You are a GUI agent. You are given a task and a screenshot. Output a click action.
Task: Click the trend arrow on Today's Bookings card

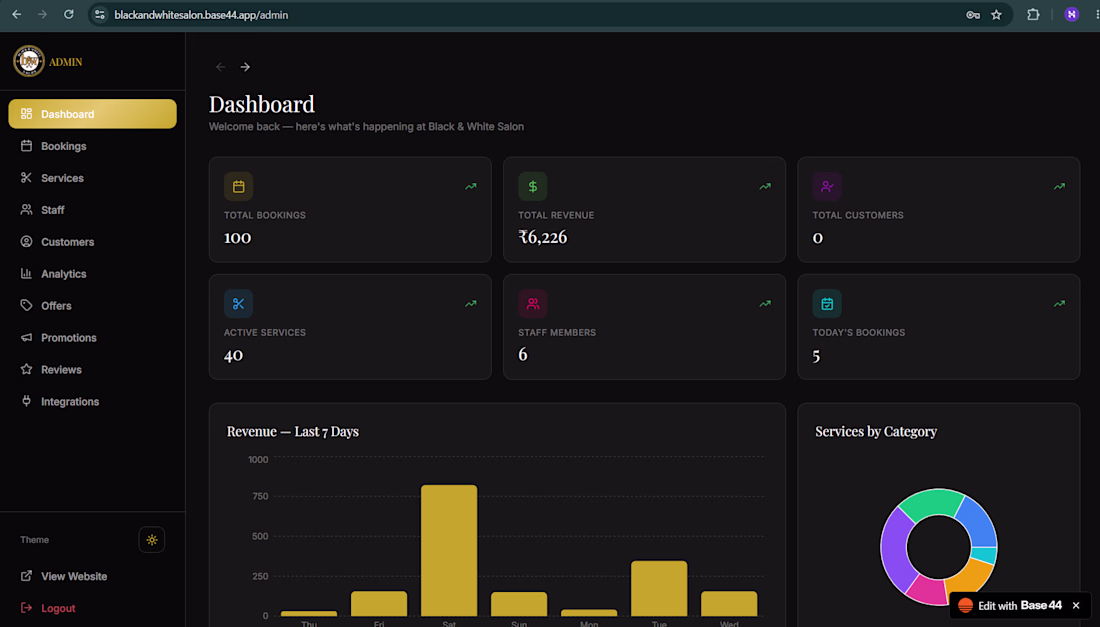click(x=1059, y=304)
